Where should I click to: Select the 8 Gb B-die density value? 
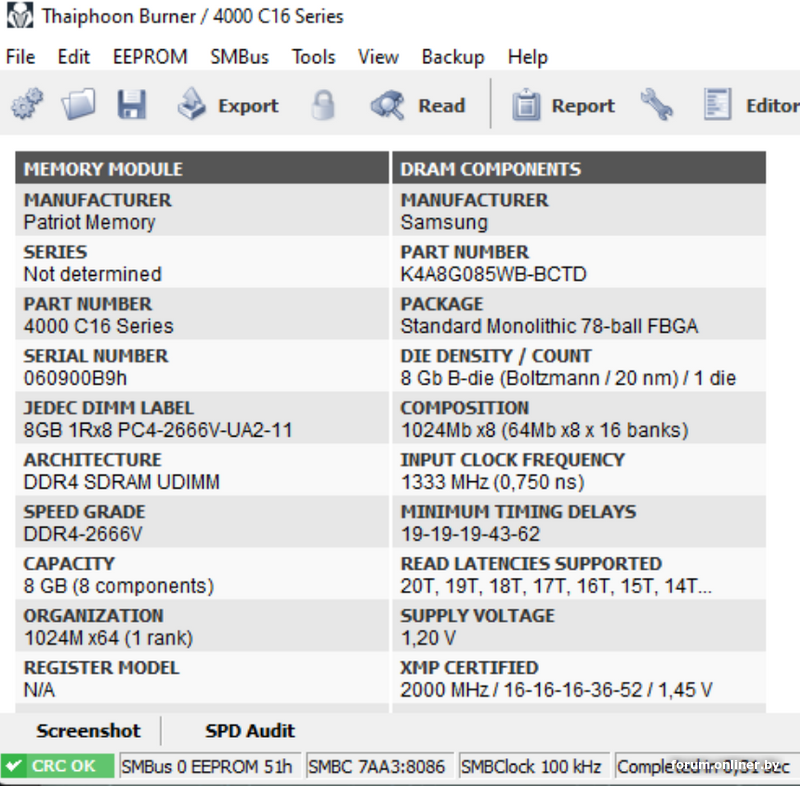[x=568, y=378]
